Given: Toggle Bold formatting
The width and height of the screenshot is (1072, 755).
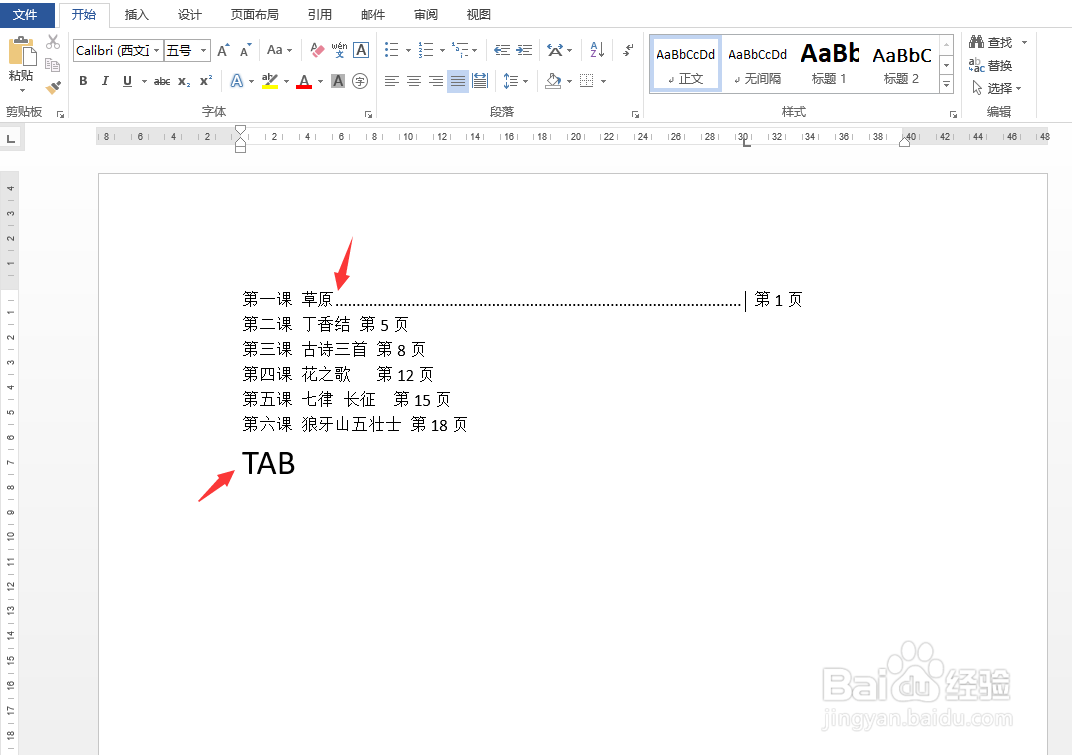Looking at the screenshot, I should pos(83,81).
